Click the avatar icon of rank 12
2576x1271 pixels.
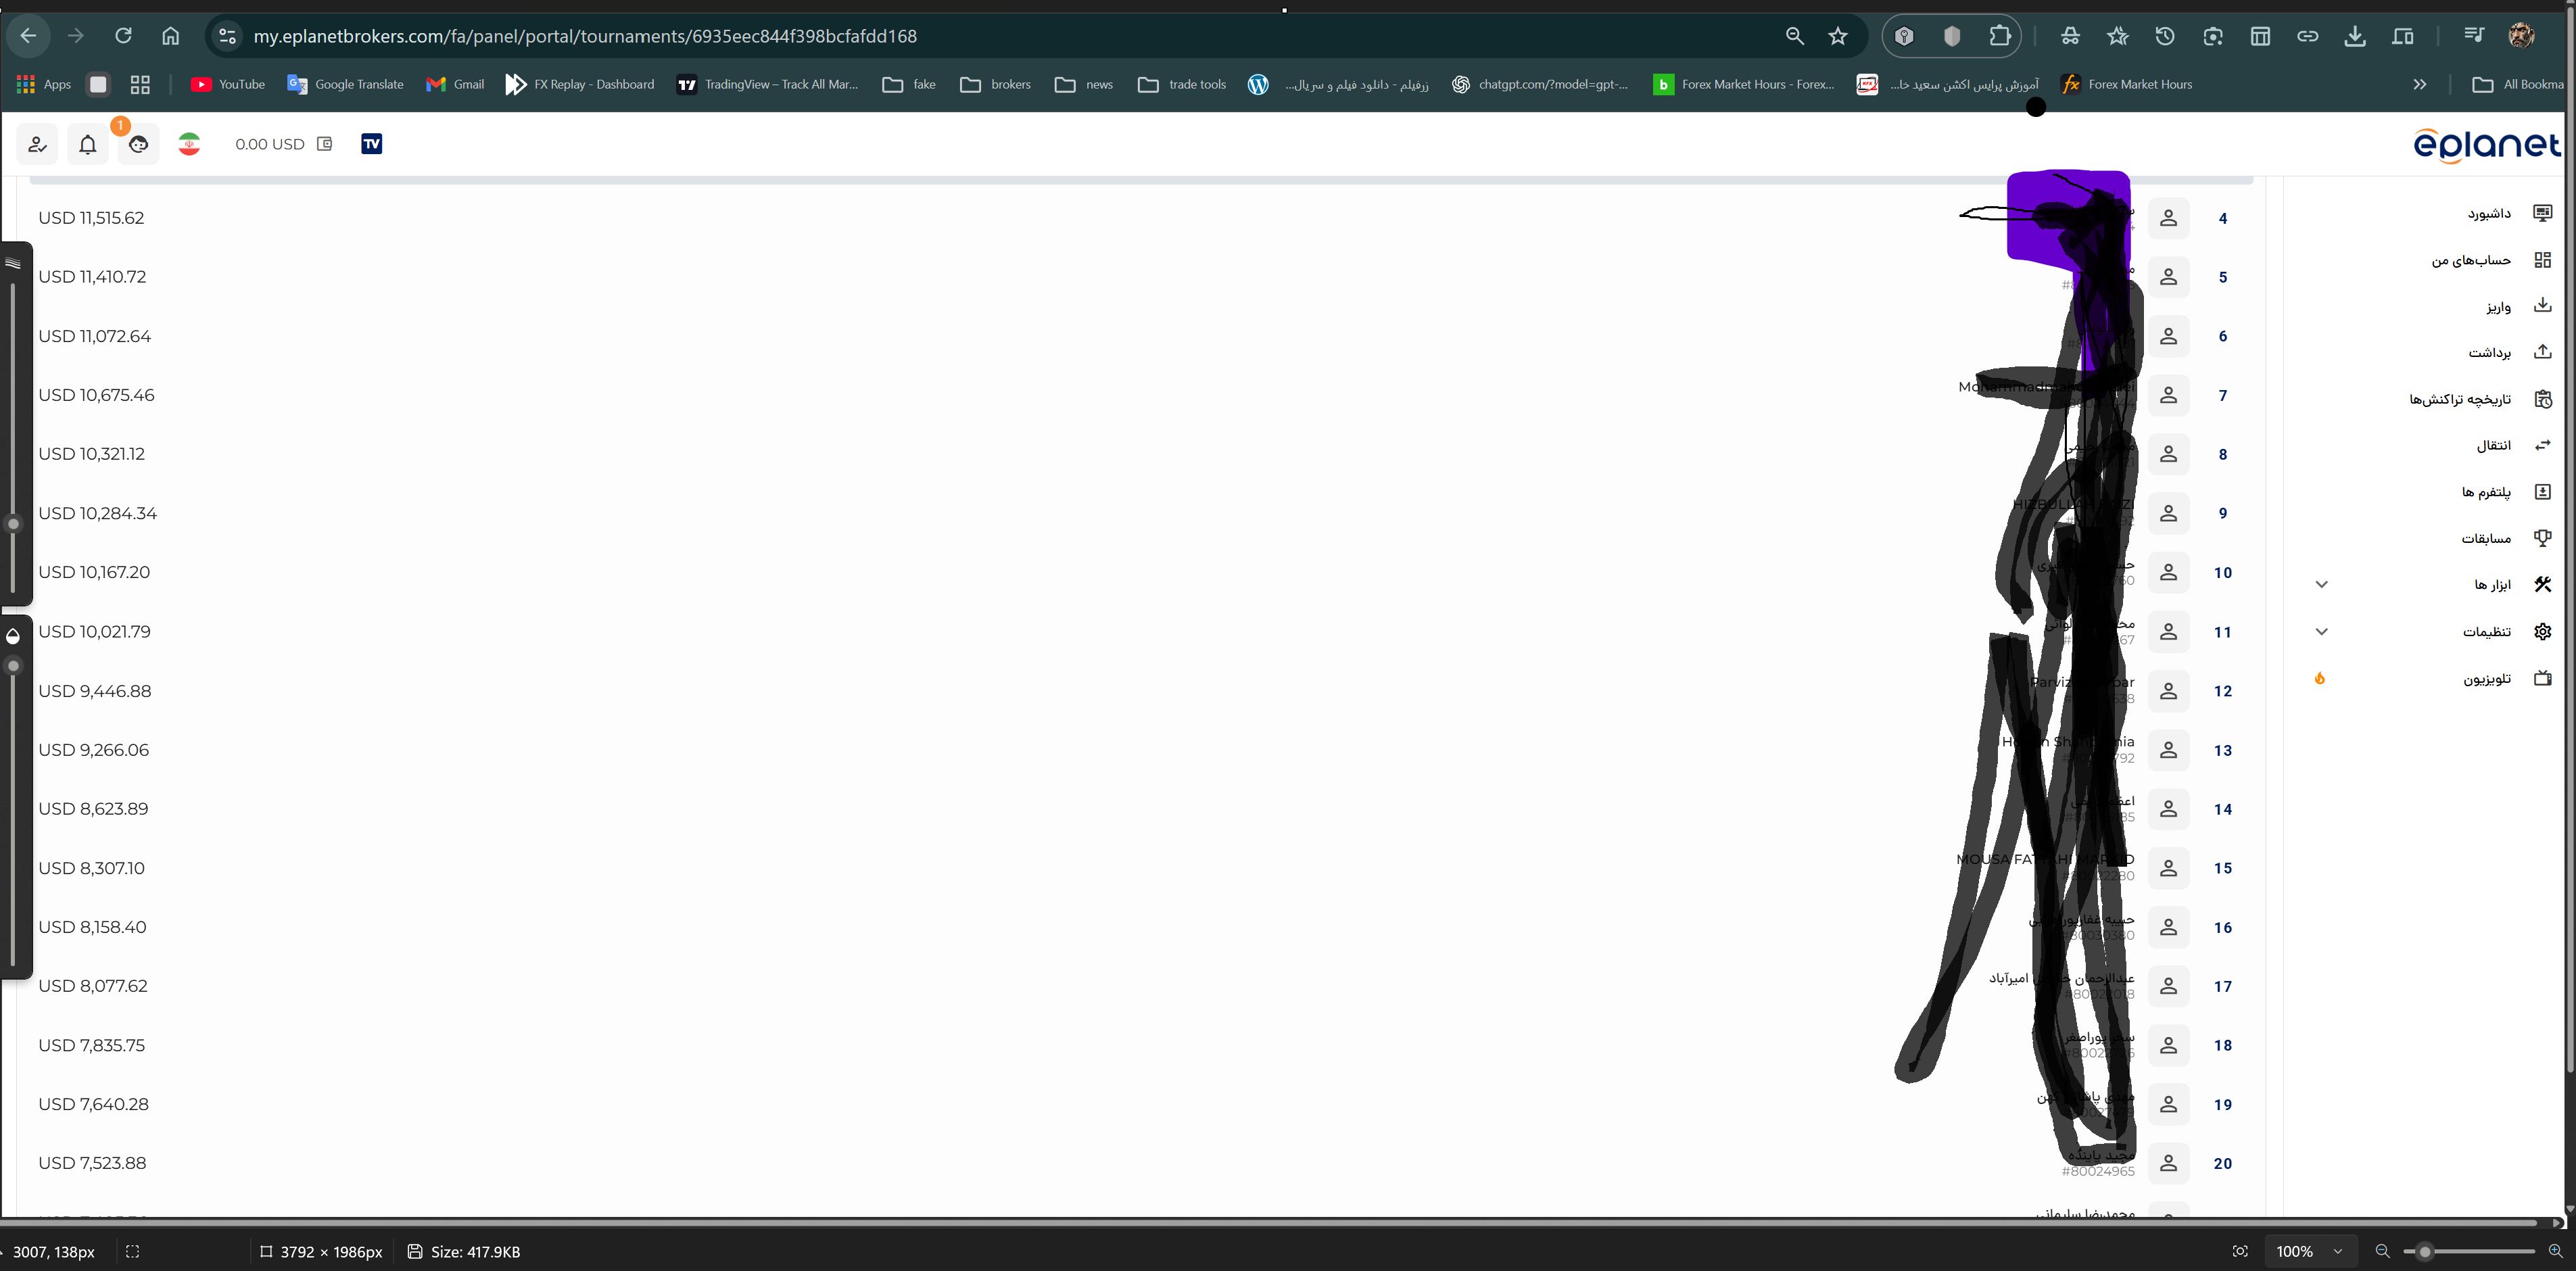[x=2168, y=691]
